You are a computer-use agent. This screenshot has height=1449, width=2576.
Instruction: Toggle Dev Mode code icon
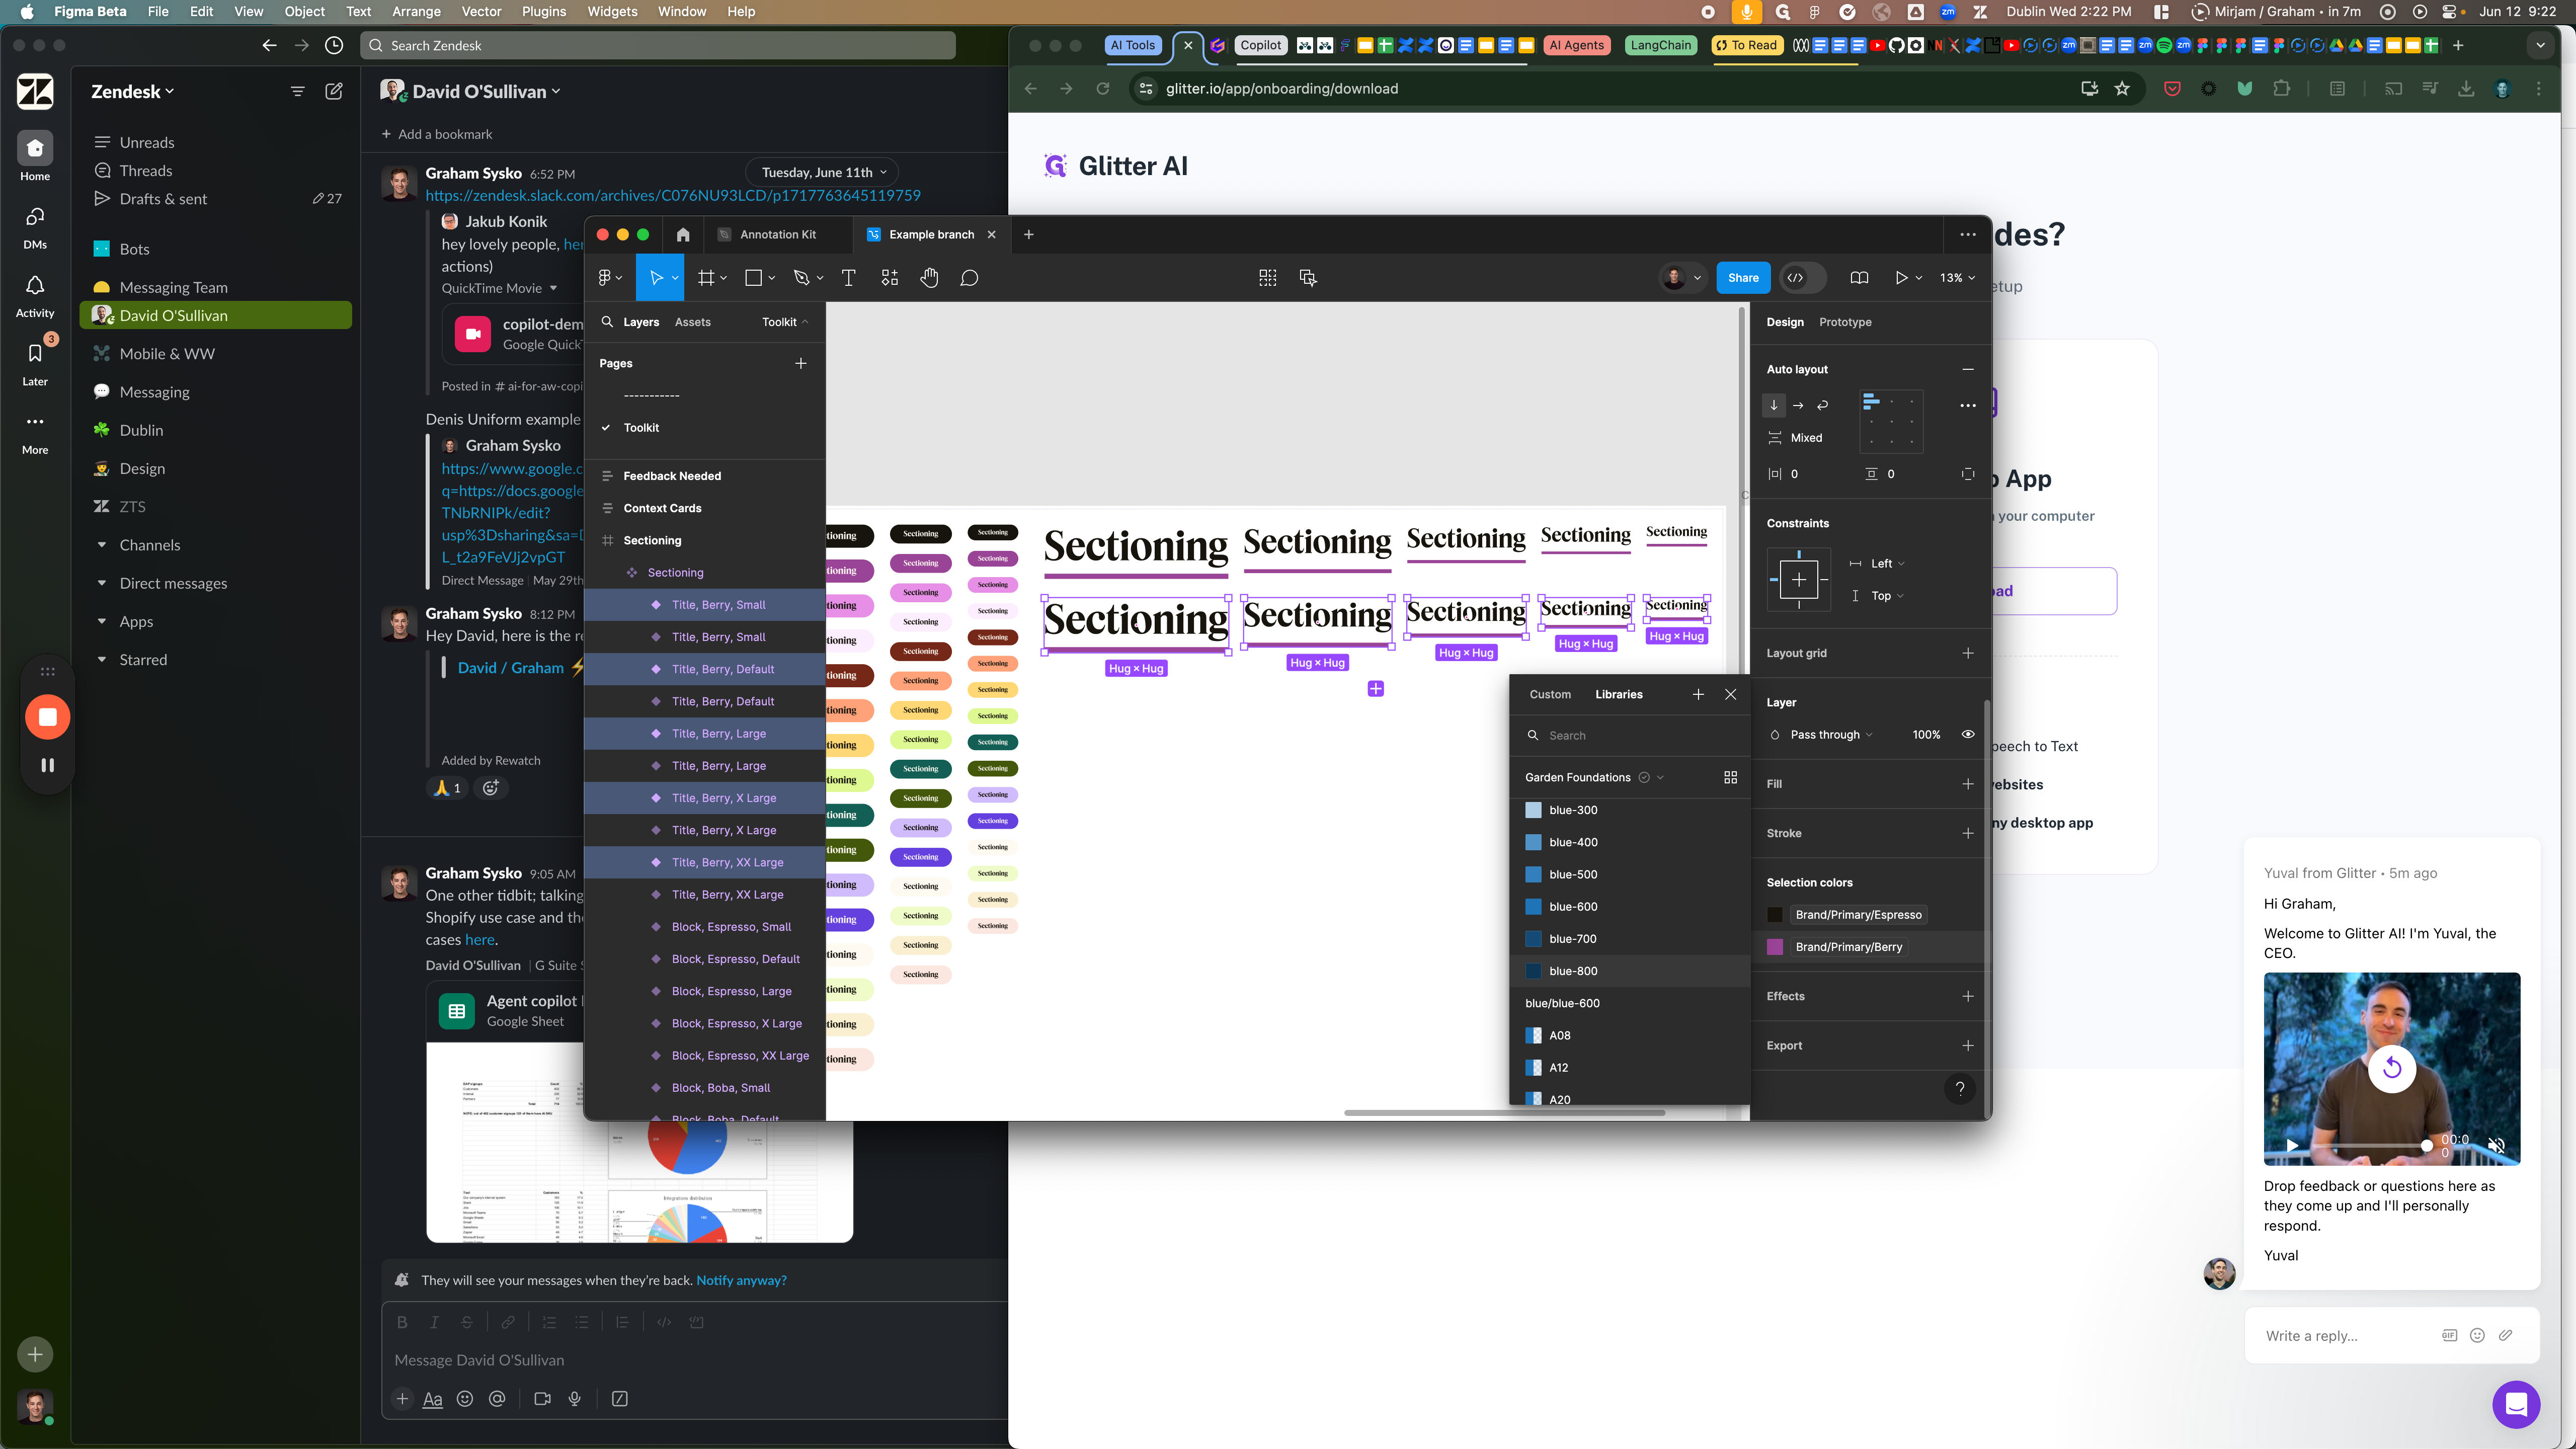(x=1796, y=278)
